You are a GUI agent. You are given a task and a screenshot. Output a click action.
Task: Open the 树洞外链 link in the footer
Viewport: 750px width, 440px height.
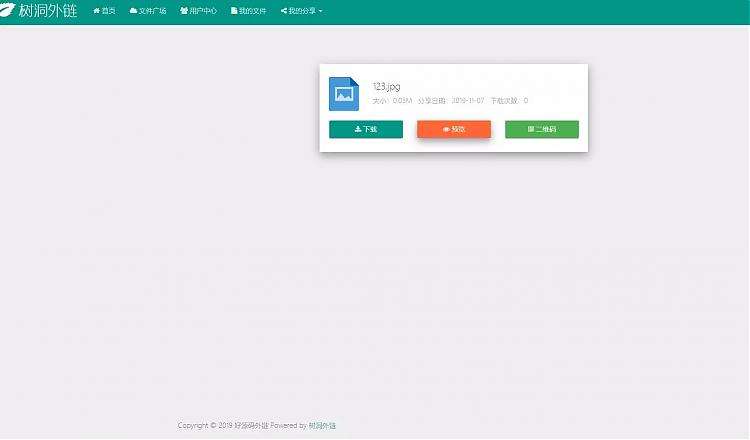tap(322, 425)
